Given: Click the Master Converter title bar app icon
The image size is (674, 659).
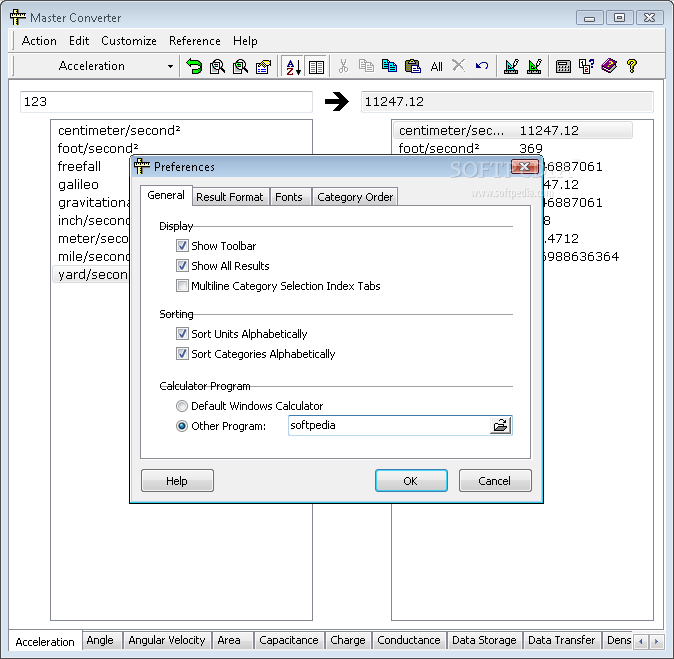Looking at the screenshot, I should tap(18, 17).
